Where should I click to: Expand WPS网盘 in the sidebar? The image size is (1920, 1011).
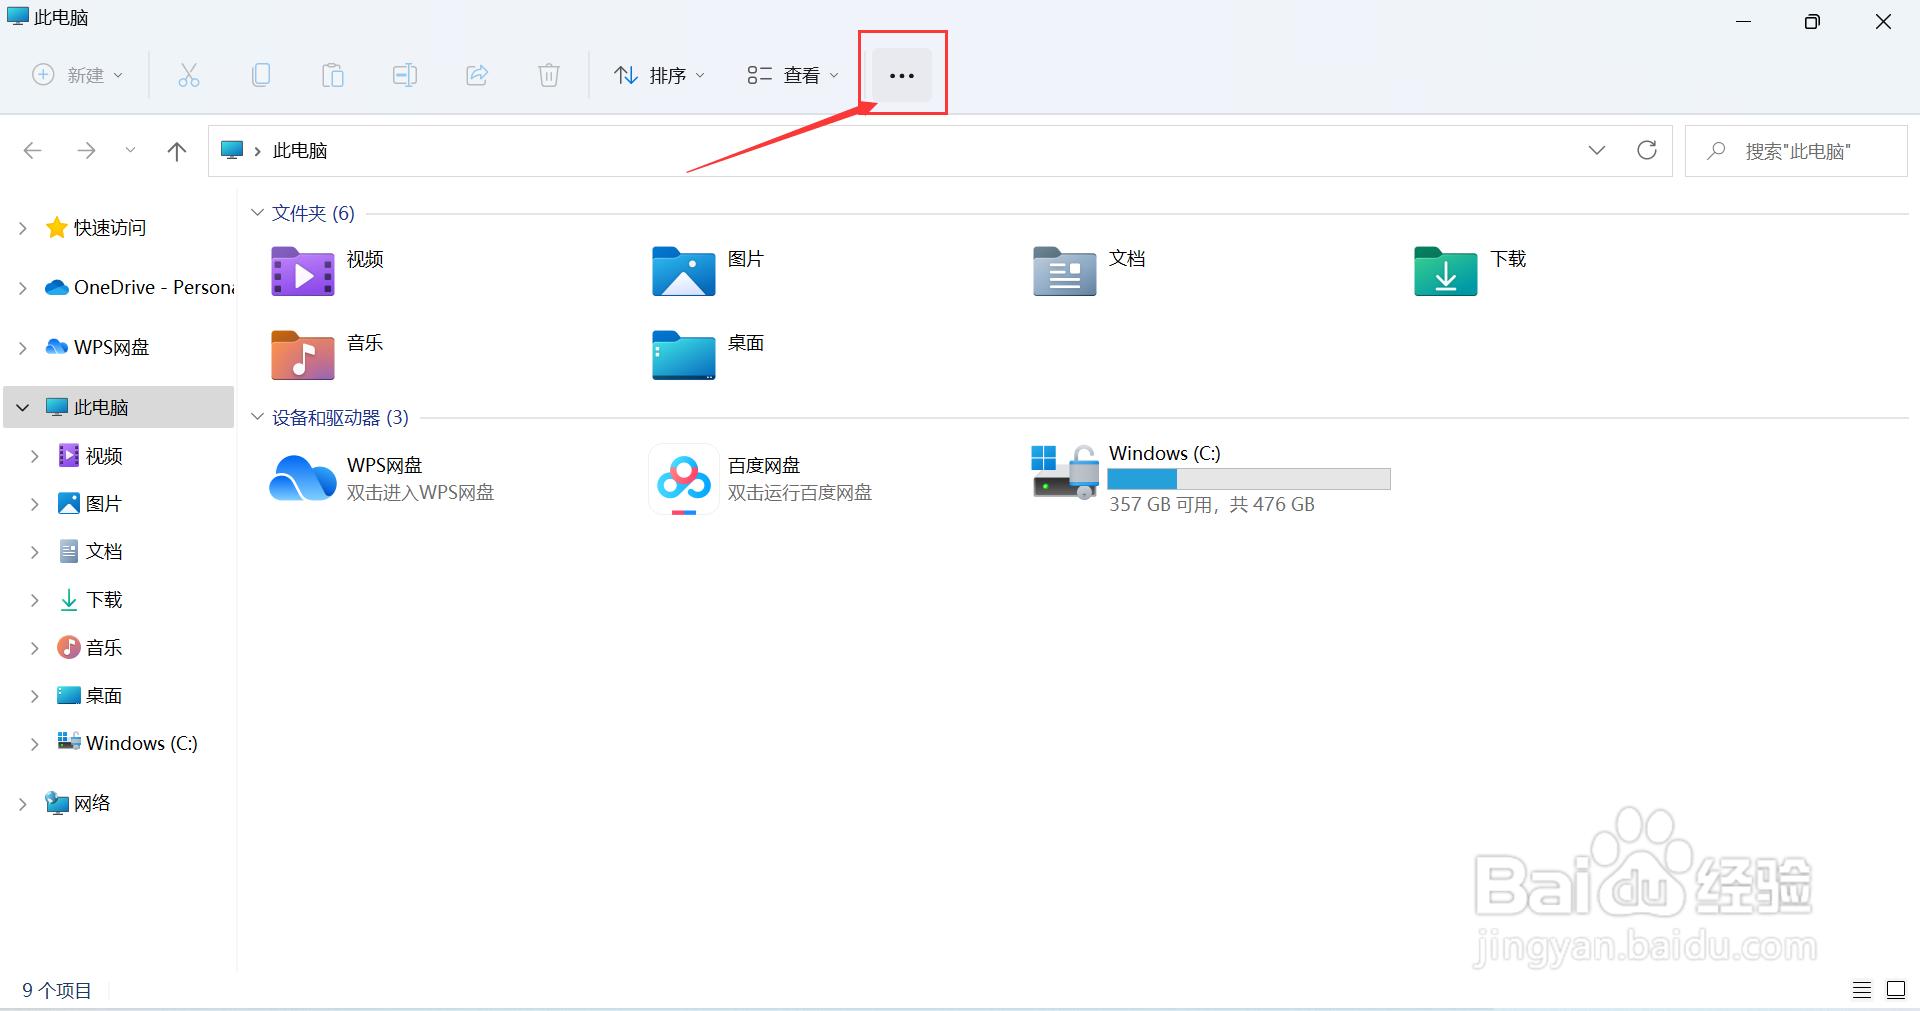click(x=22, y=348)
